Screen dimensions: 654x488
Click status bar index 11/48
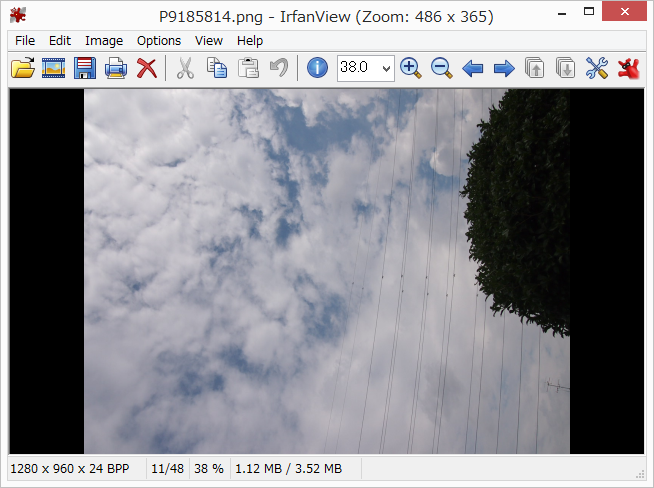click(x=167, y=469)
